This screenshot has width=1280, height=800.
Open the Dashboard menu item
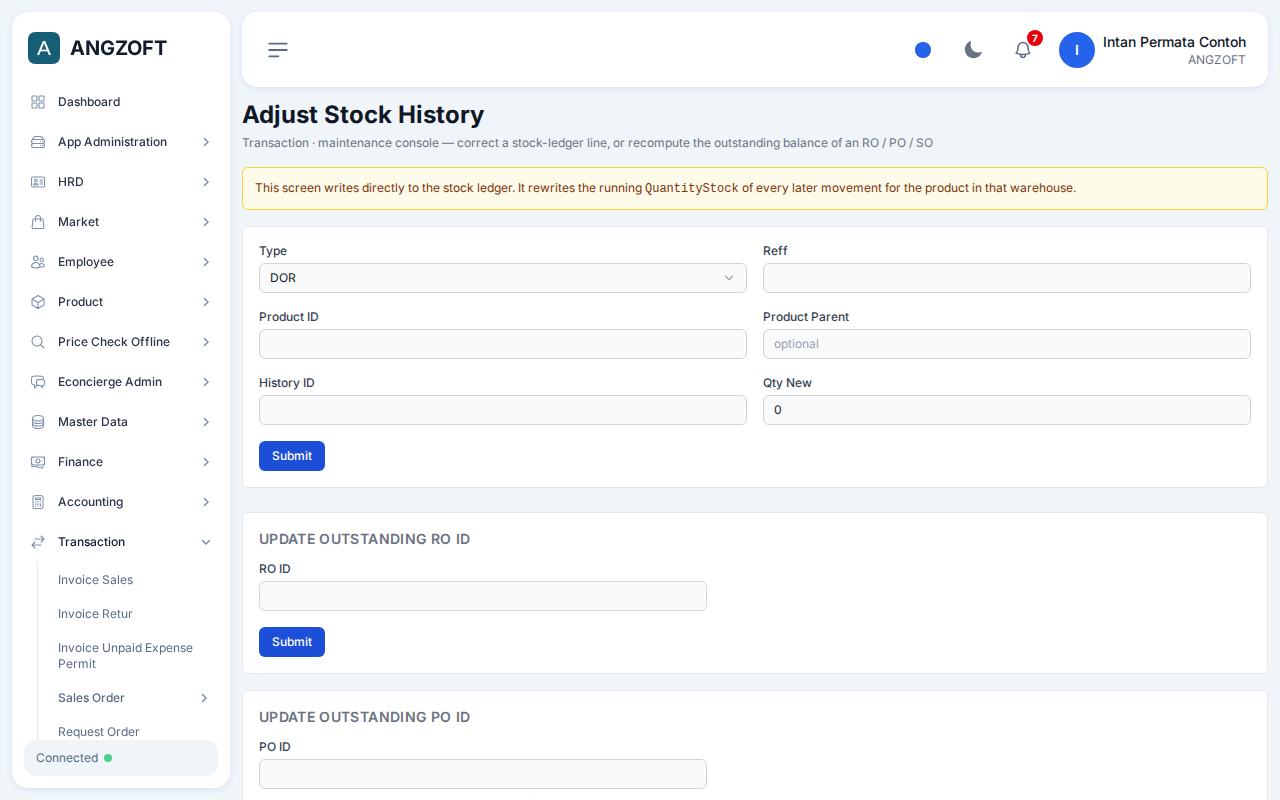121,102
